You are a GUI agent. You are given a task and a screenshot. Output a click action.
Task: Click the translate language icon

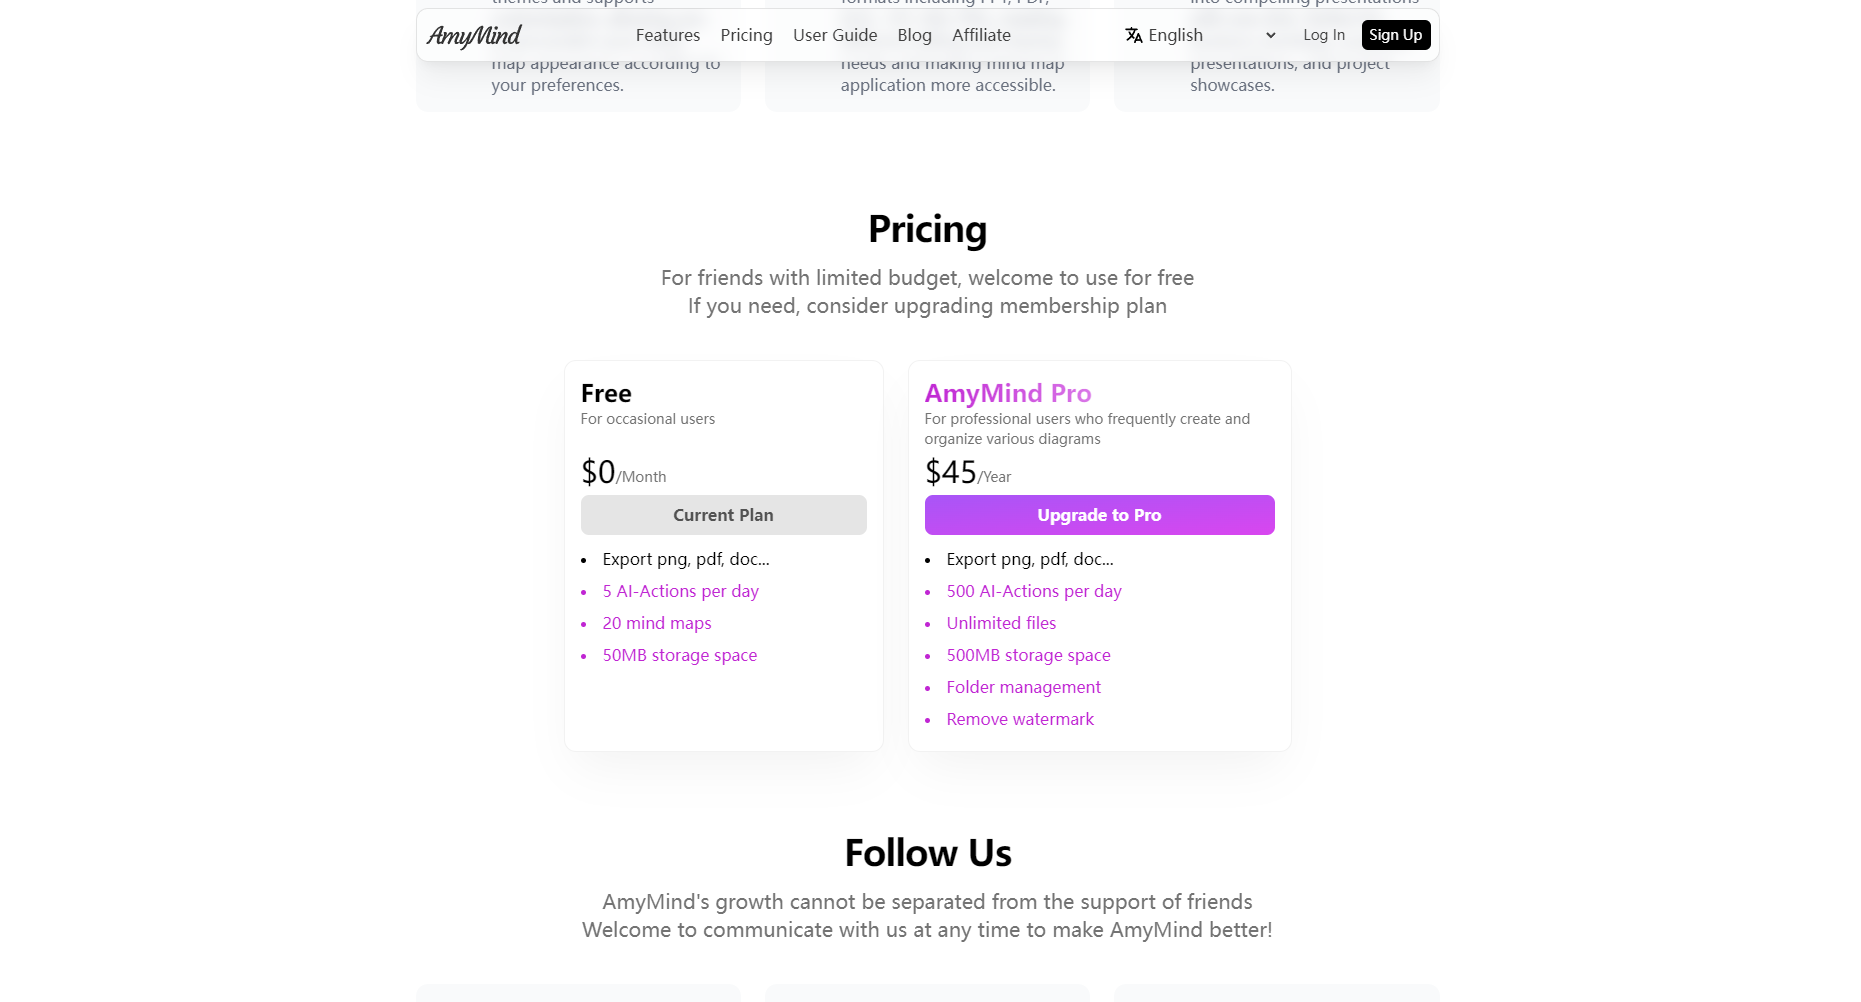tap(1133, 35)
